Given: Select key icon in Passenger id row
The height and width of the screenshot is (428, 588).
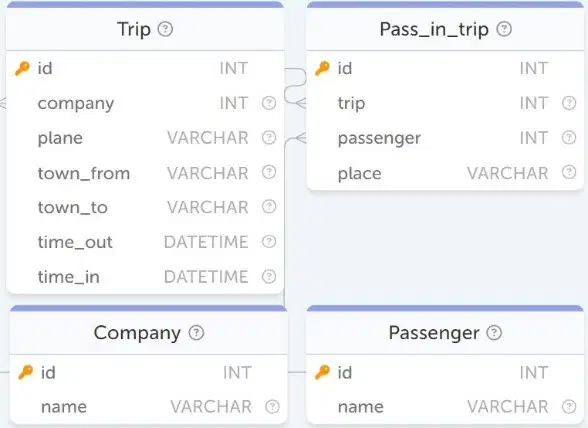Looking at the screenshot, I should pyautogui.click(x=322, y=372).
